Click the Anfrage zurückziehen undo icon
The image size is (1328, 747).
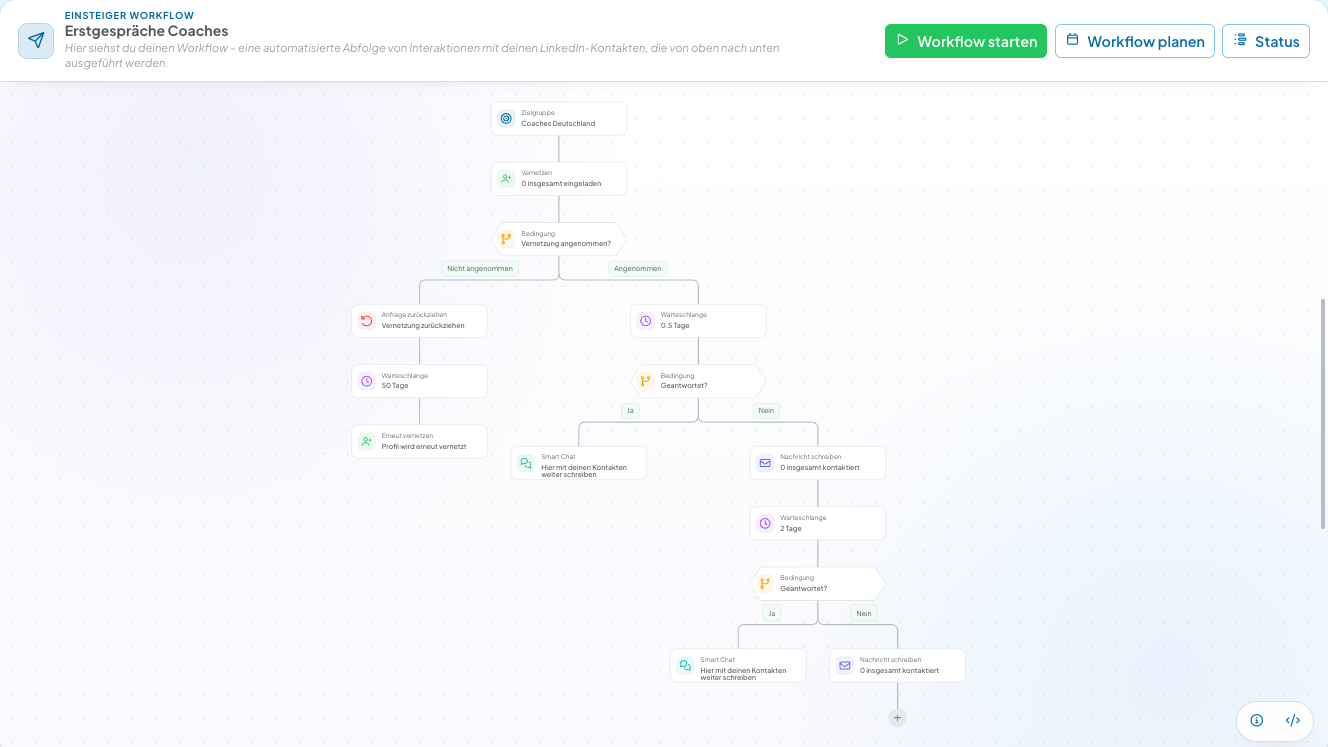point(366,321)
